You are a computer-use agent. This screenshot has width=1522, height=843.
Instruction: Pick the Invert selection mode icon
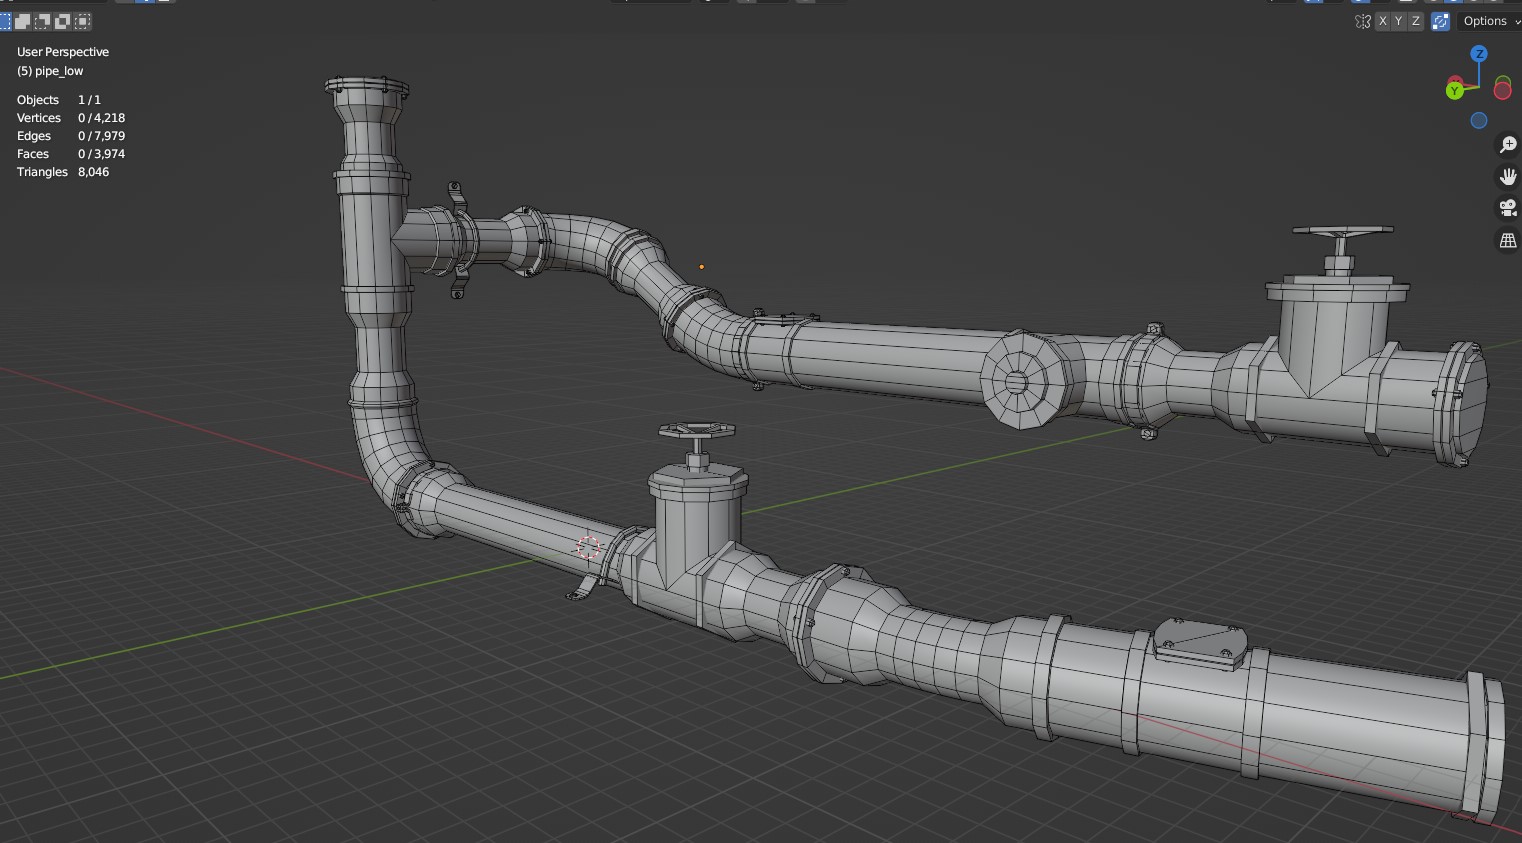coord(63,21)
